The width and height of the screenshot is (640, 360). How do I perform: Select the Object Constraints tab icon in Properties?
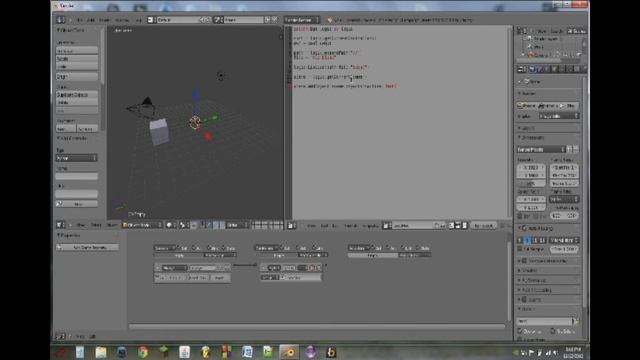coord(562,70)
